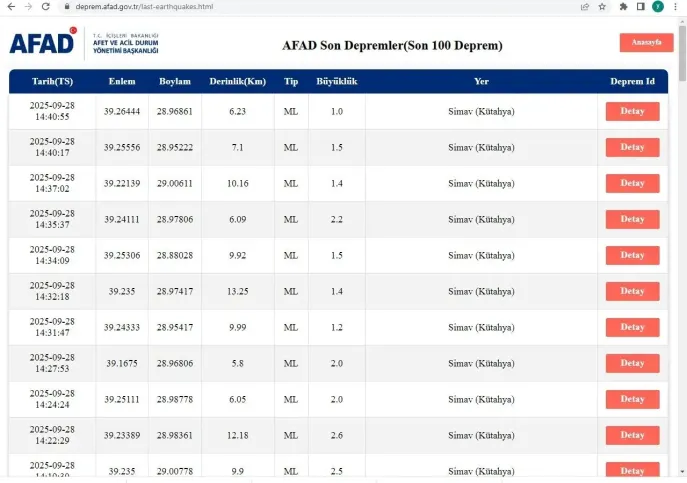Open the browser three-dot menu

(676, 6)
